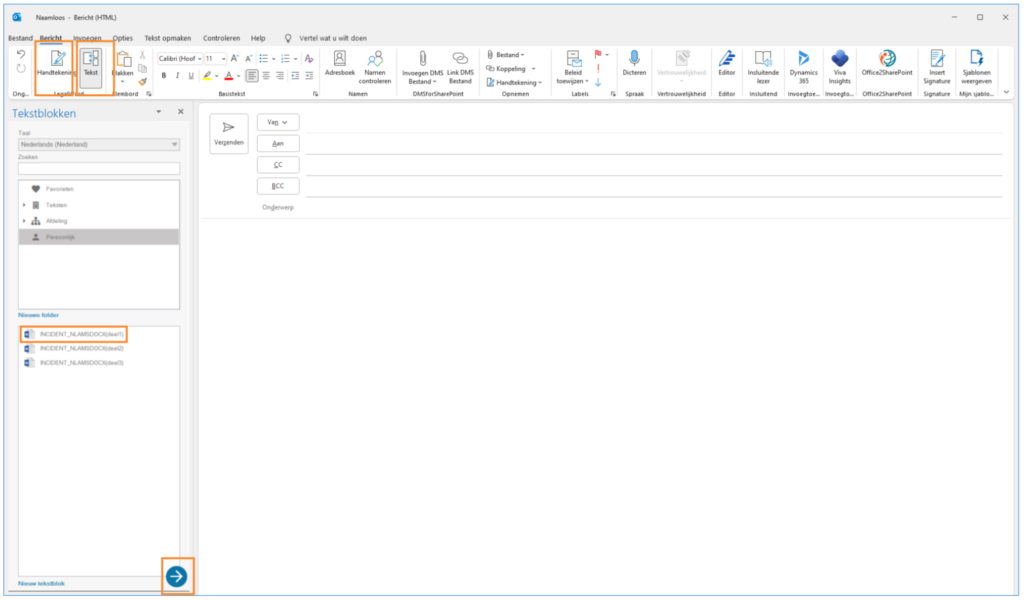
Task: Open the Adresboek address book
Action: point(340,64)
